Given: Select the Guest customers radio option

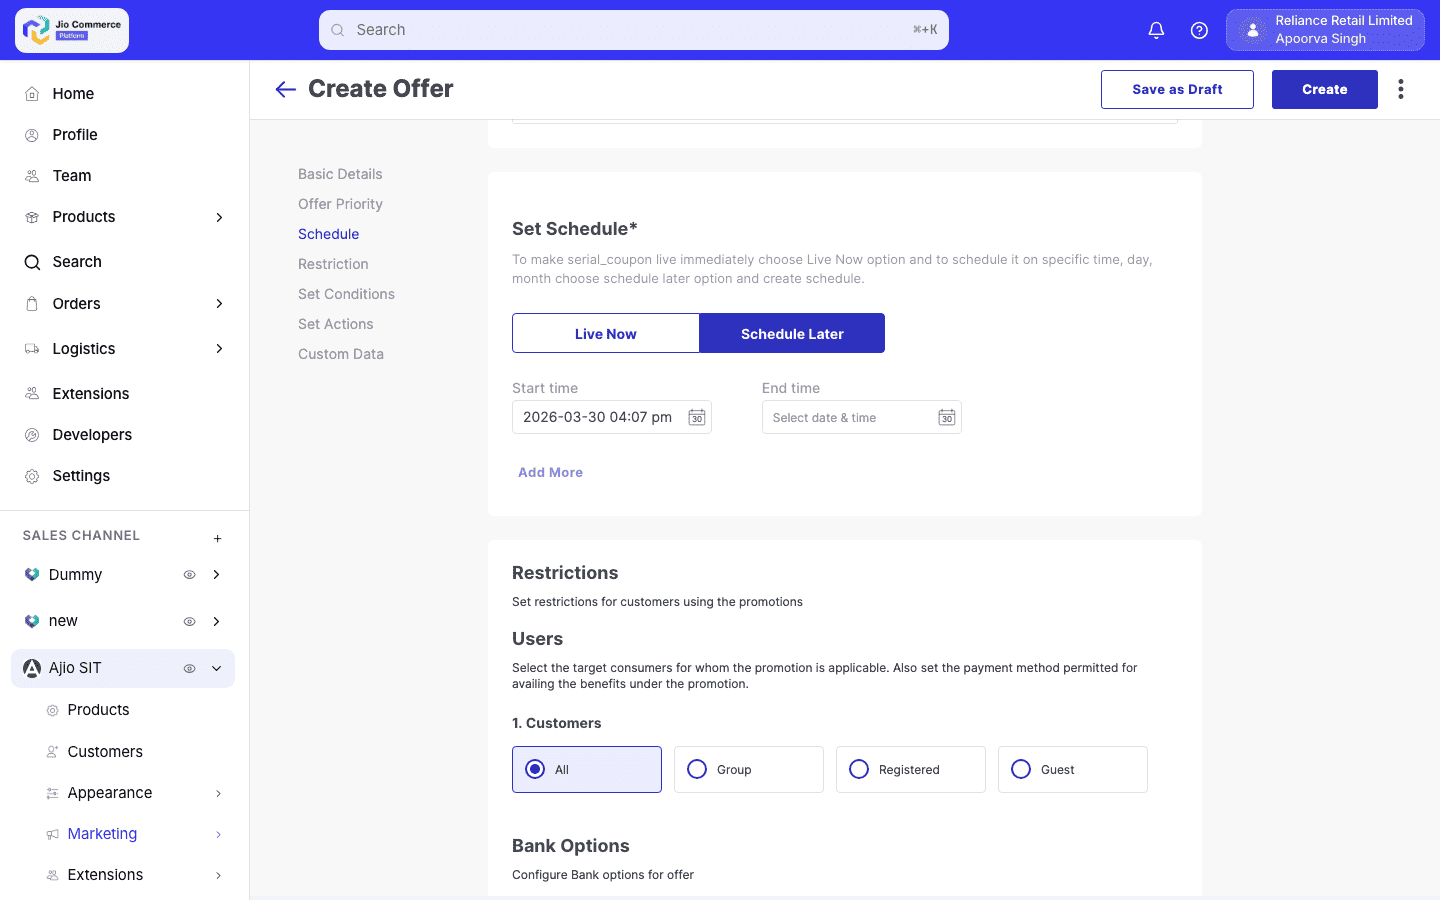Looking at the screenshot, I should (1021, 769).
